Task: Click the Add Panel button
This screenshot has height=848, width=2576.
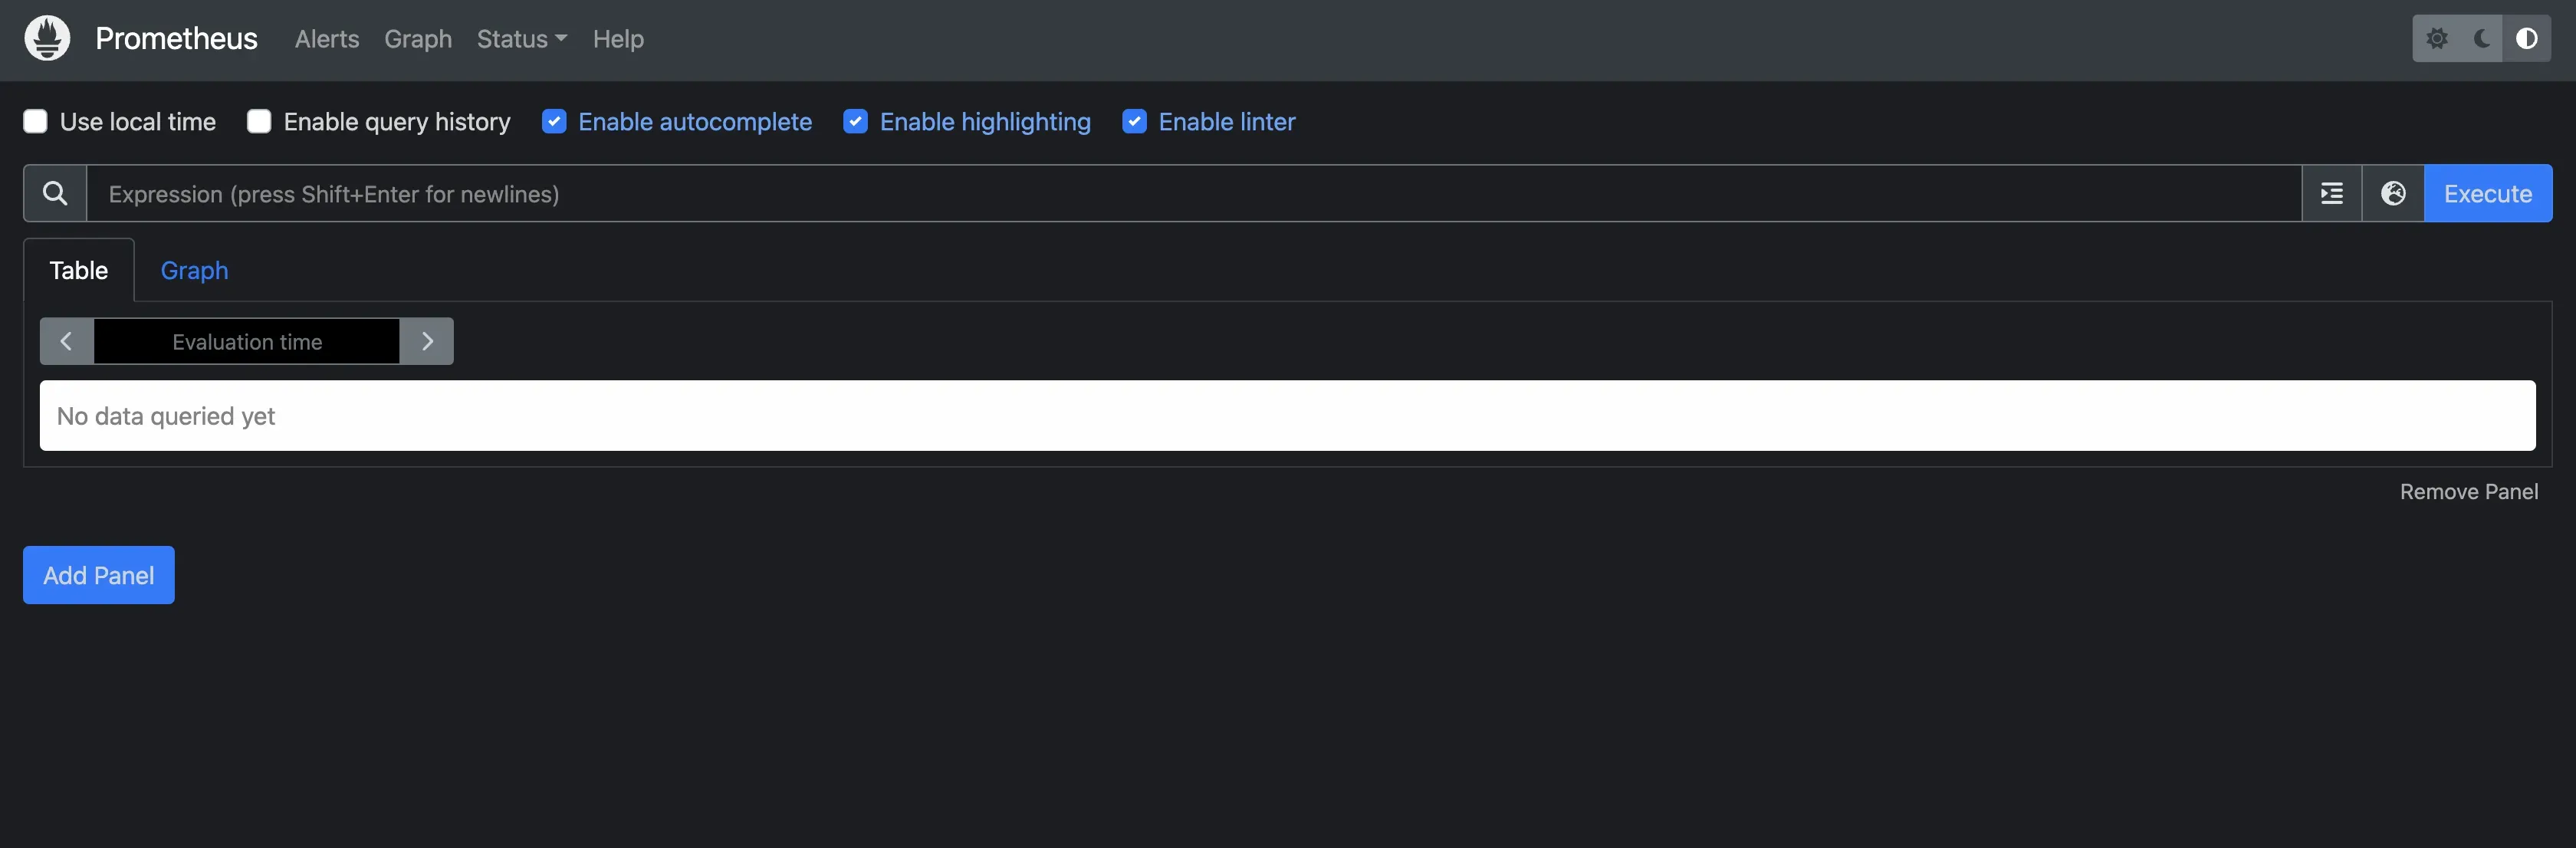Action: coord(98,575)
